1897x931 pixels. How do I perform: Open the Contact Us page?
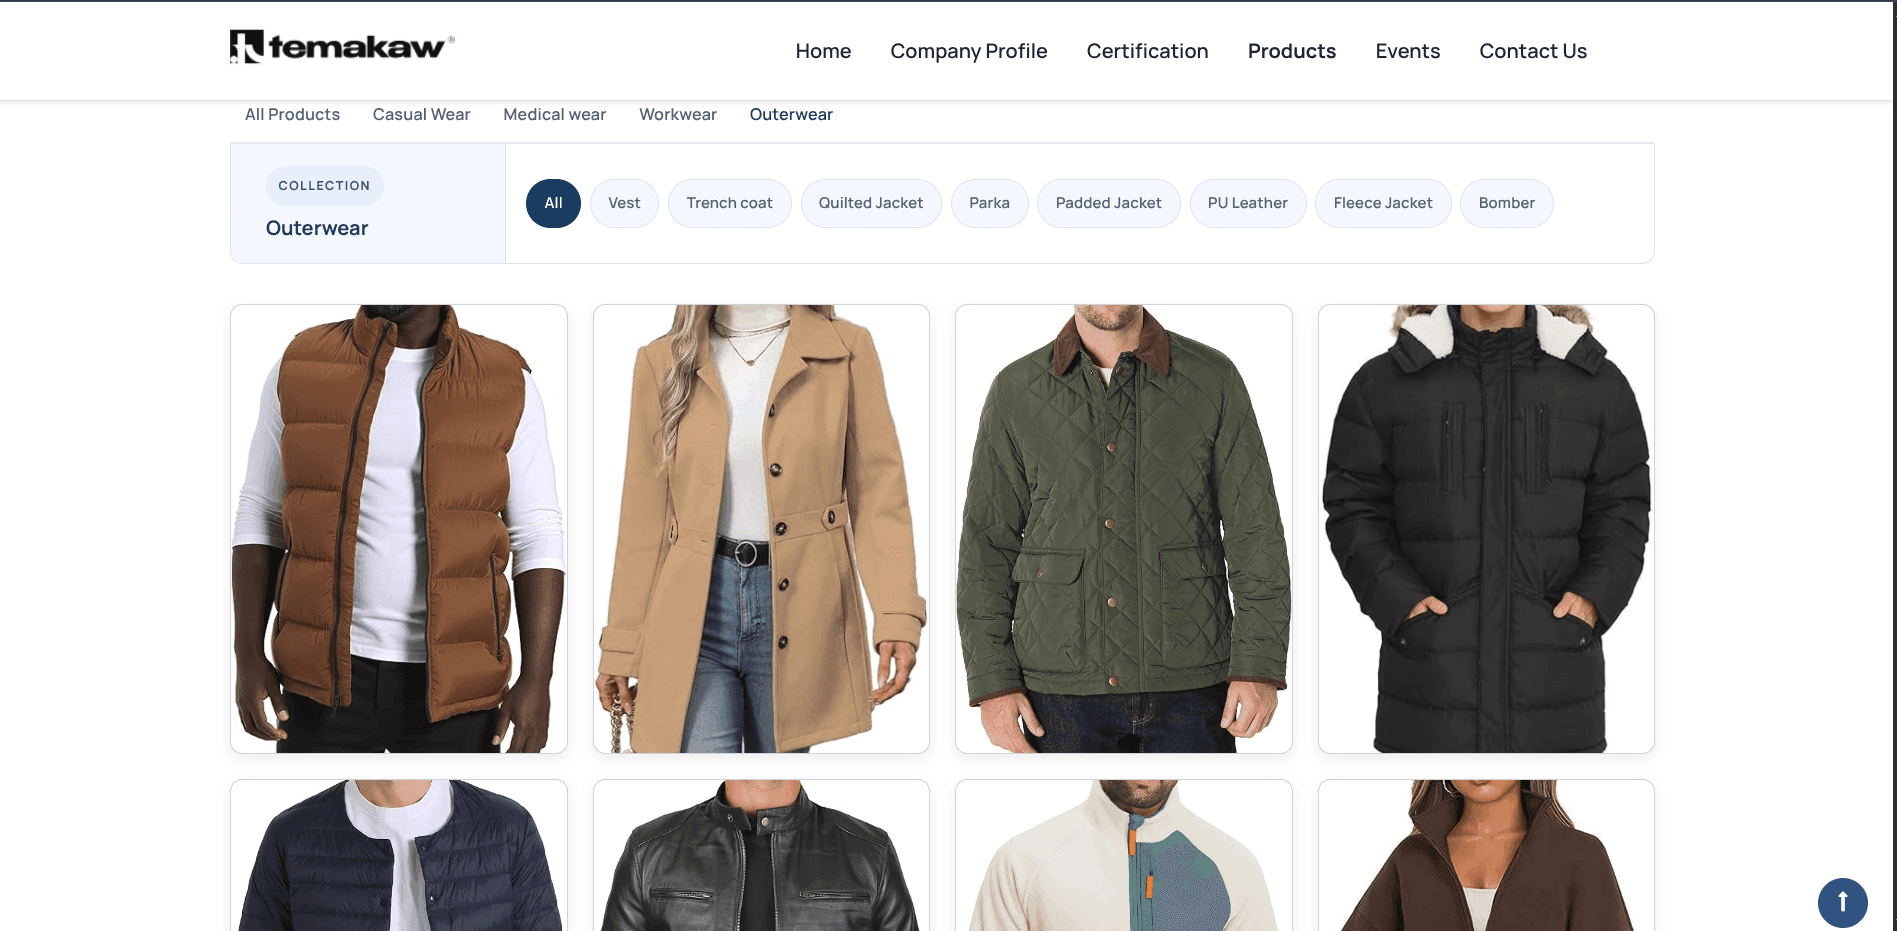pyautogui.click(x=1533, y=51)
